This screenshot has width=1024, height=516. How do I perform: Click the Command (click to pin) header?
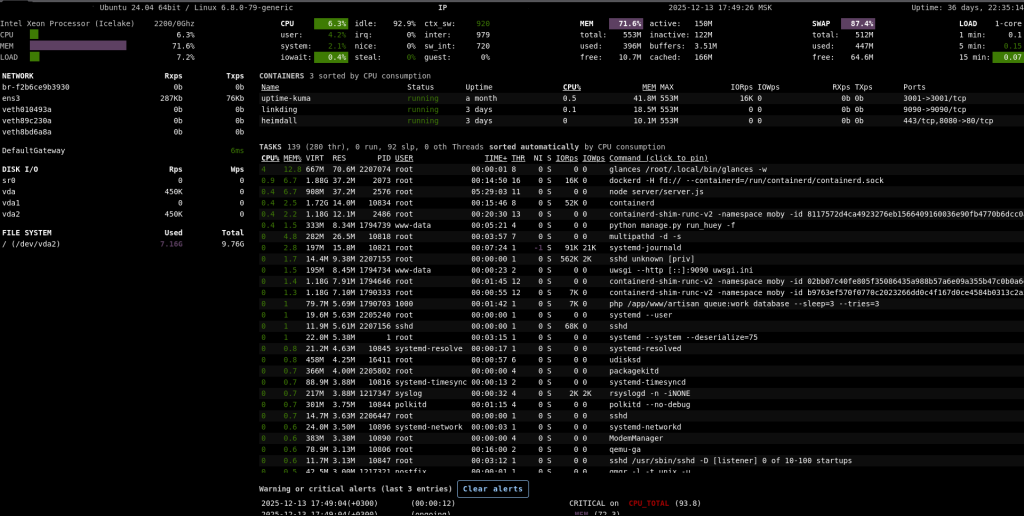tap(659, 158)
